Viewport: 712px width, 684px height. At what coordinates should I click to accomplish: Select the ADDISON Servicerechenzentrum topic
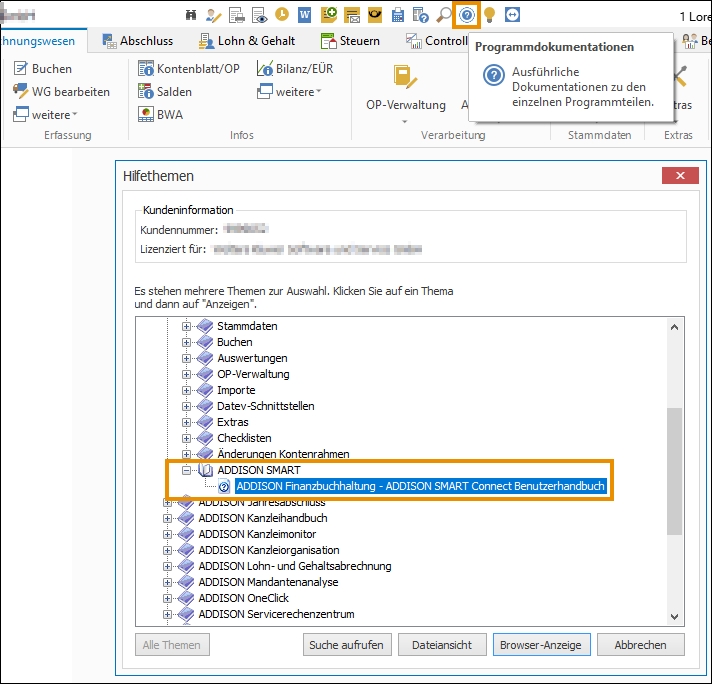276,614
